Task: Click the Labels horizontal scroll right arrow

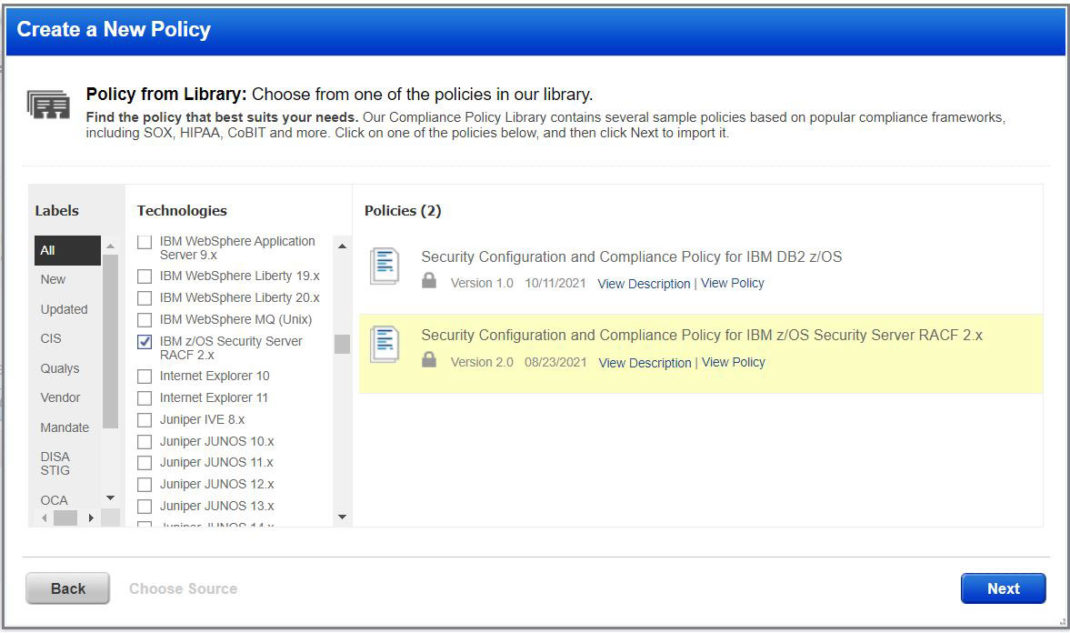Action: [x=91, y=518]
